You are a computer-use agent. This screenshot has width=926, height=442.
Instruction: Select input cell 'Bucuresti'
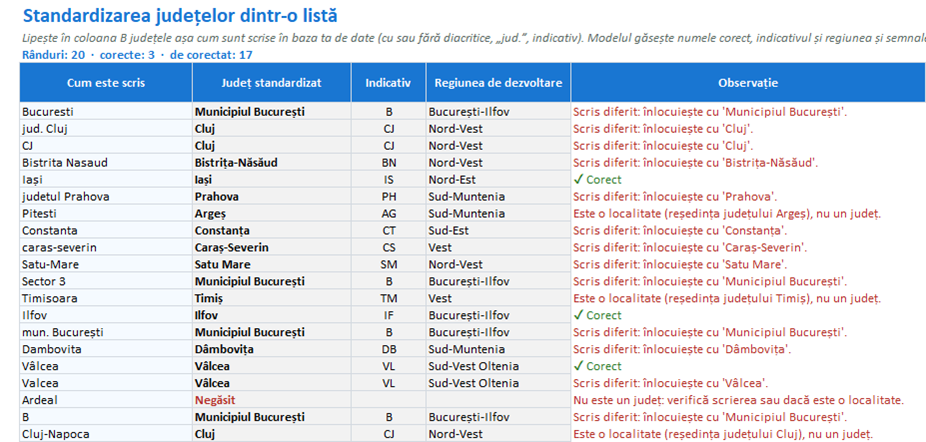click(106, 112)
